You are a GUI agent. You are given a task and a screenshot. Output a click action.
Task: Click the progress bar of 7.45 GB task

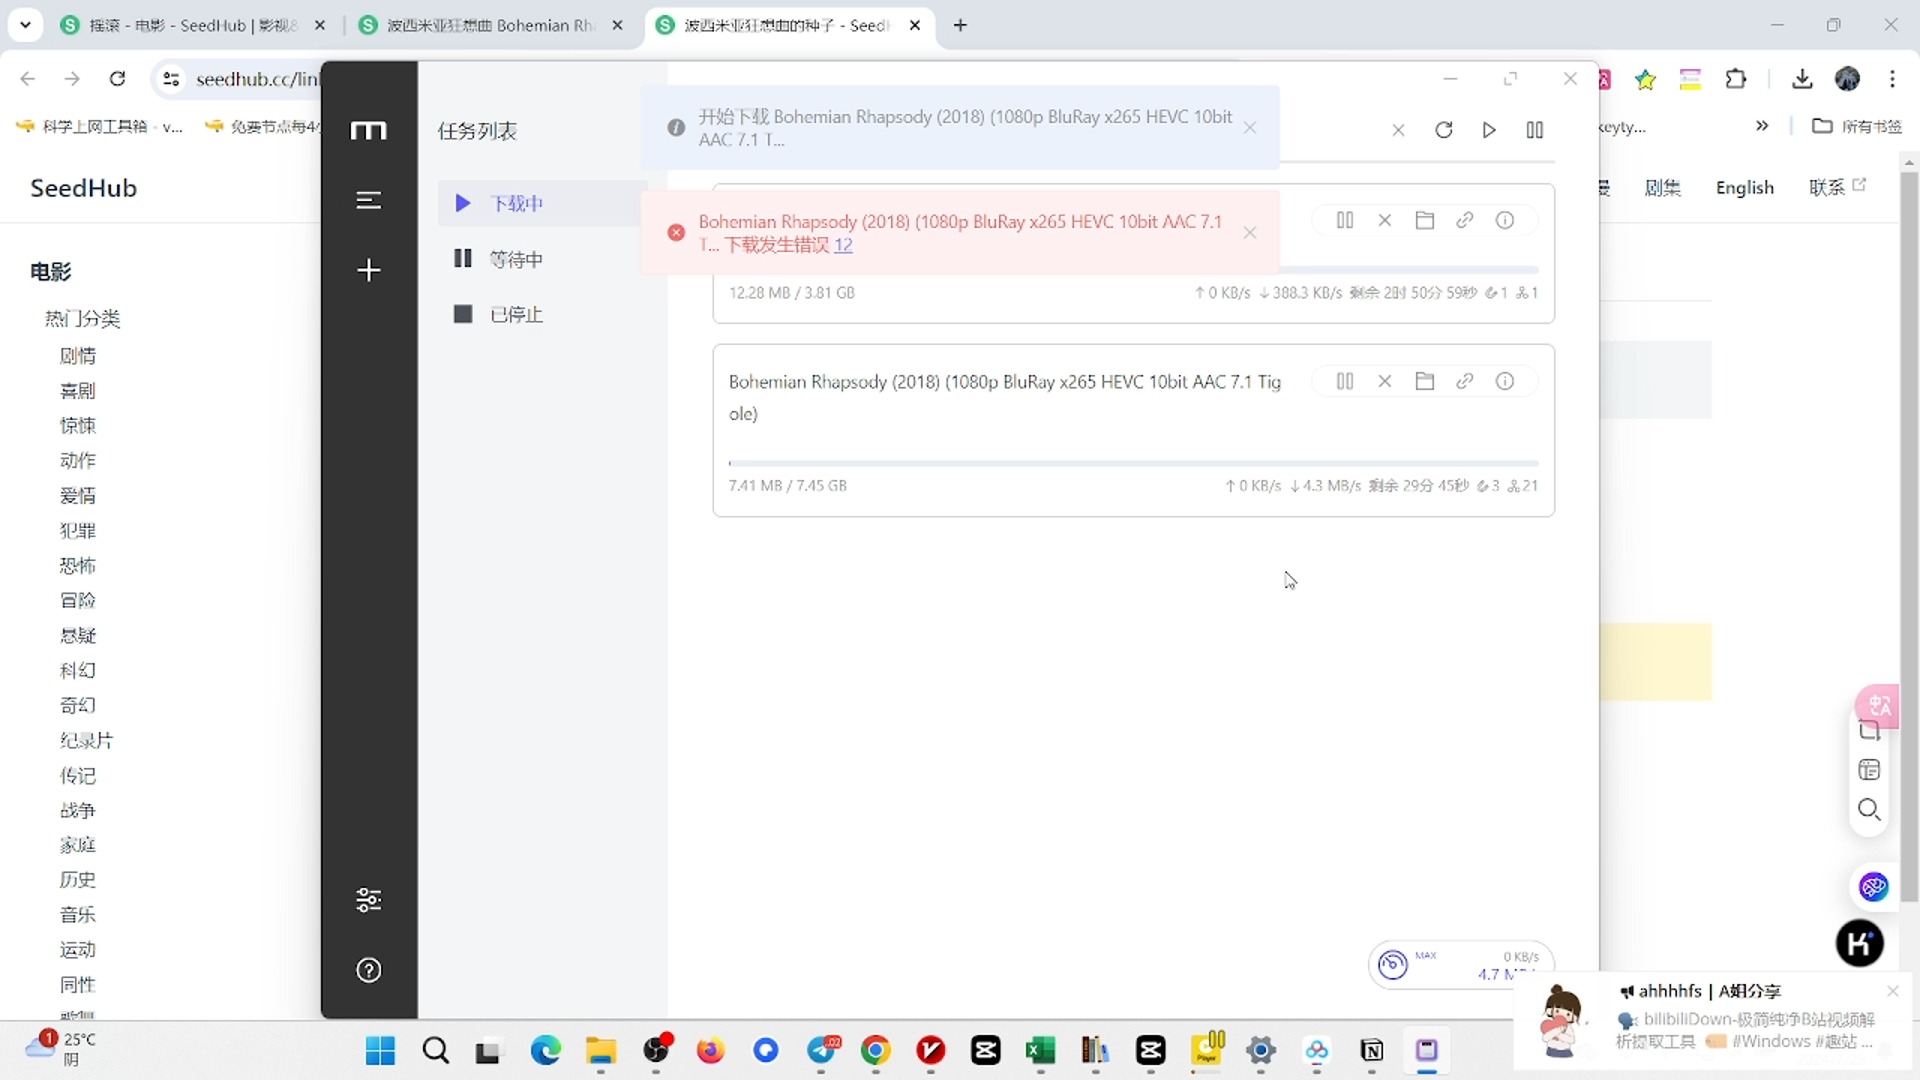click(x=1133, y=463)
